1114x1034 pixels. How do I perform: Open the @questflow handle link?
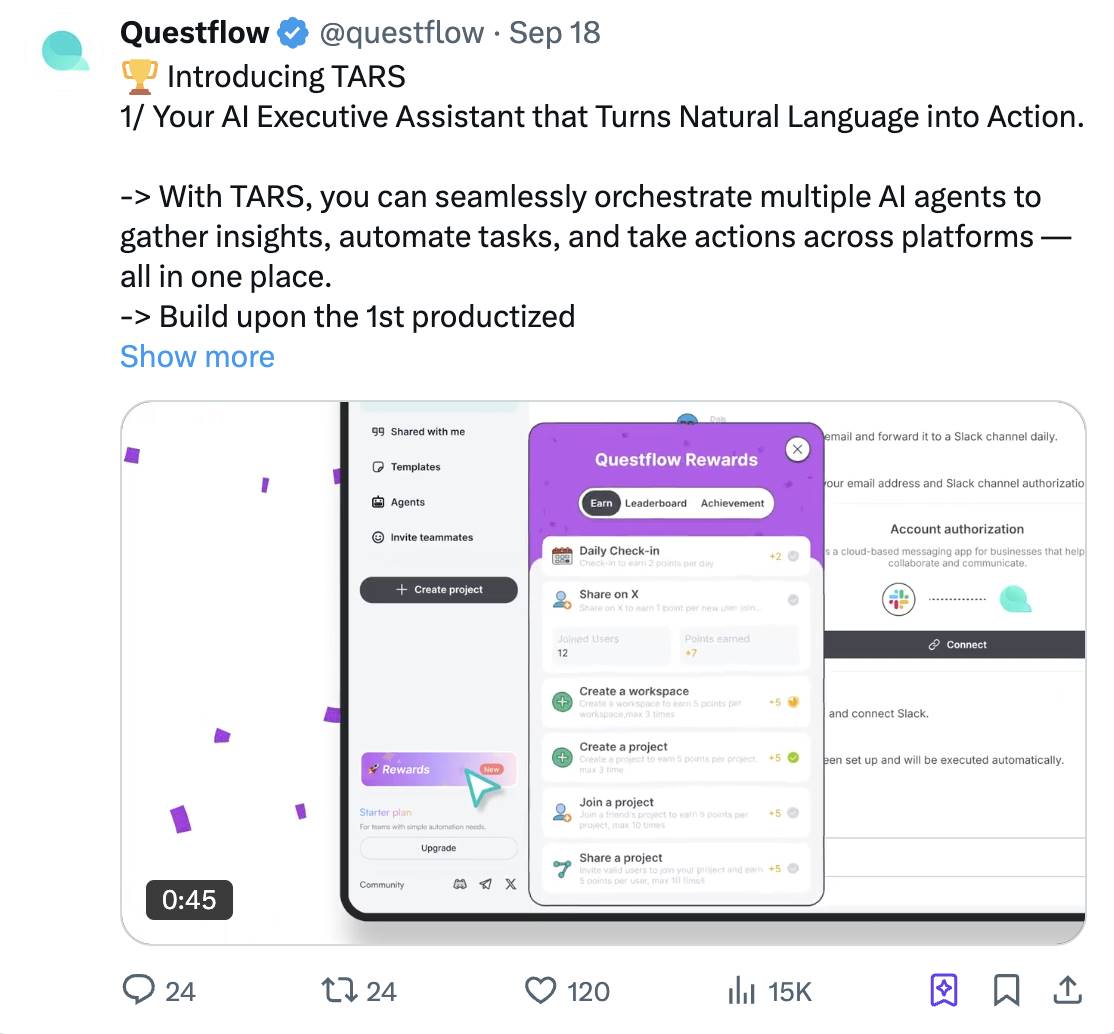(x=401, y=33)
